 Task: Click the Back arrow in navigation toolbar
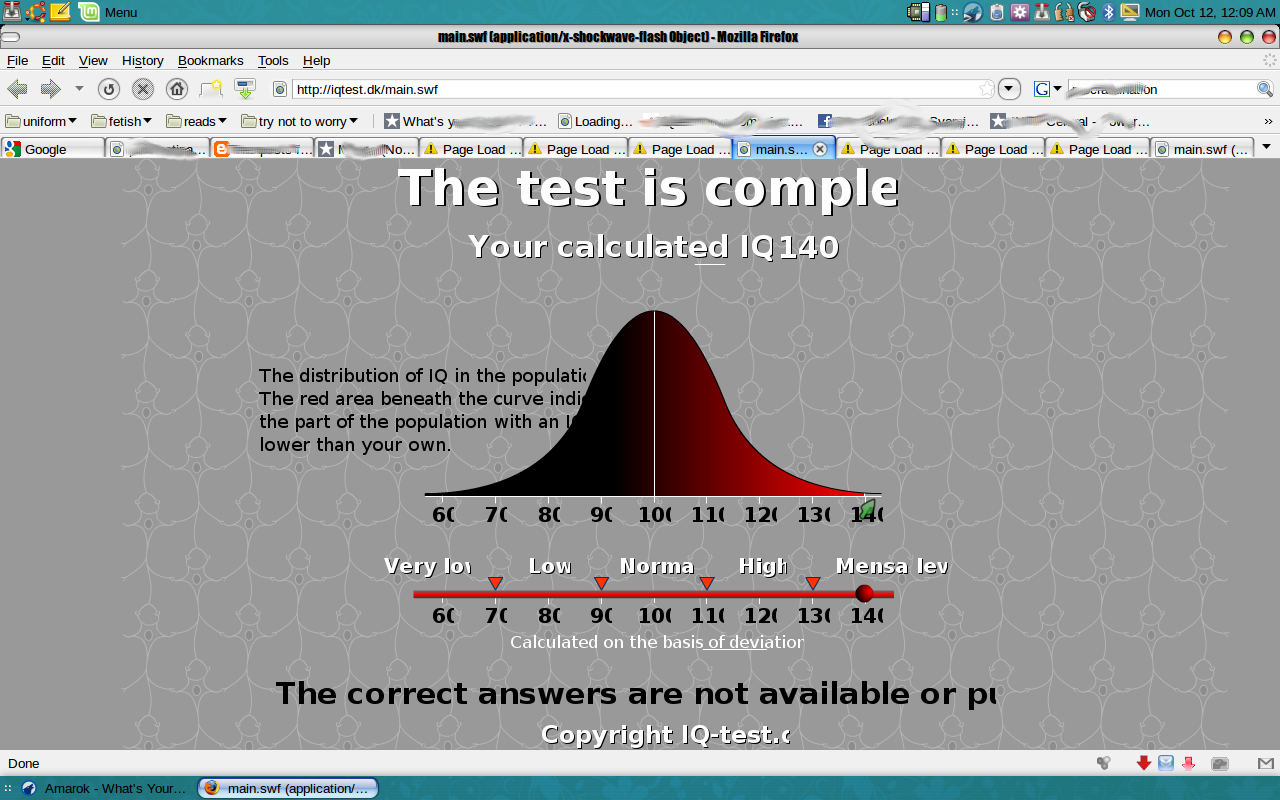click(17, 89)
